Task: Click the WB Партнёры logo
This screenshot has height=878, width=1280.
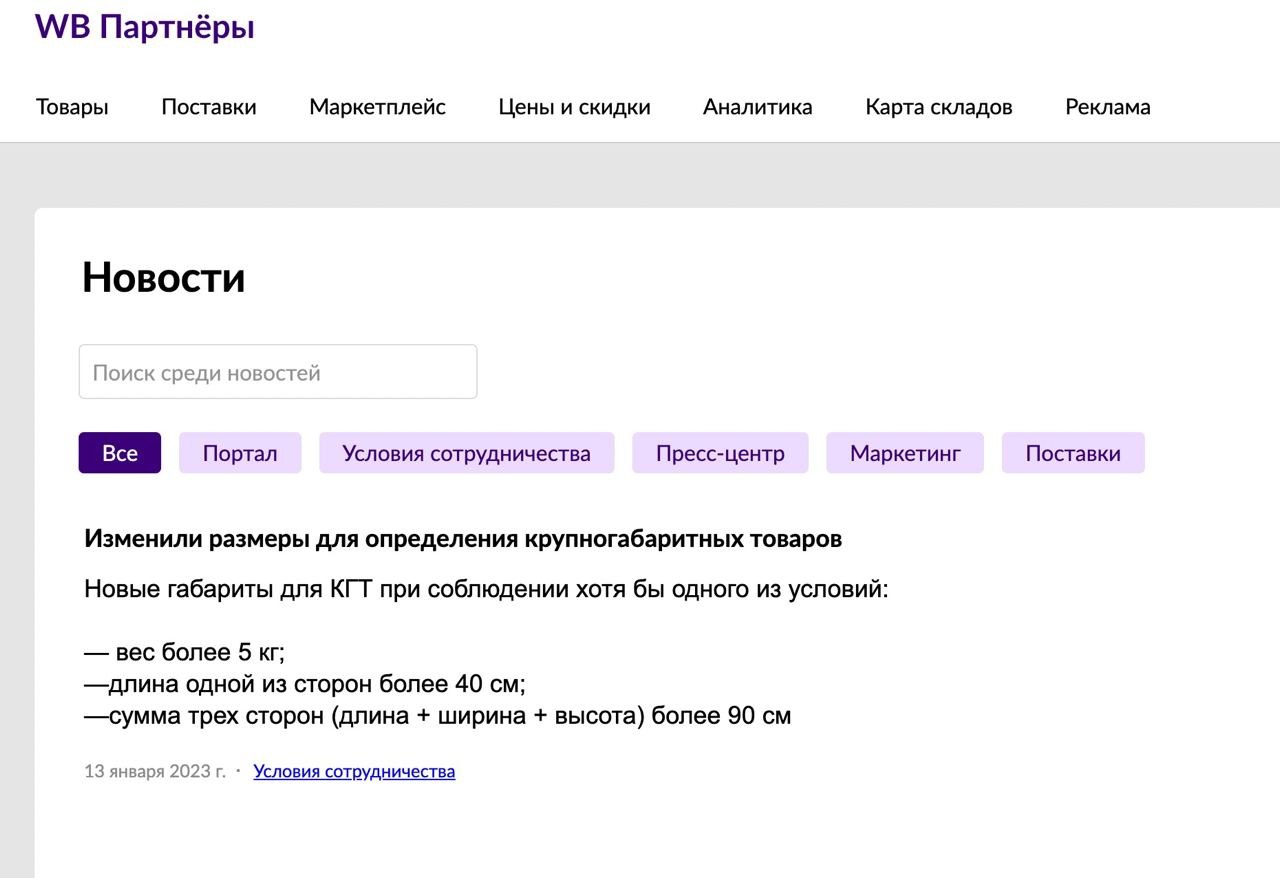Action: (145, 27)
